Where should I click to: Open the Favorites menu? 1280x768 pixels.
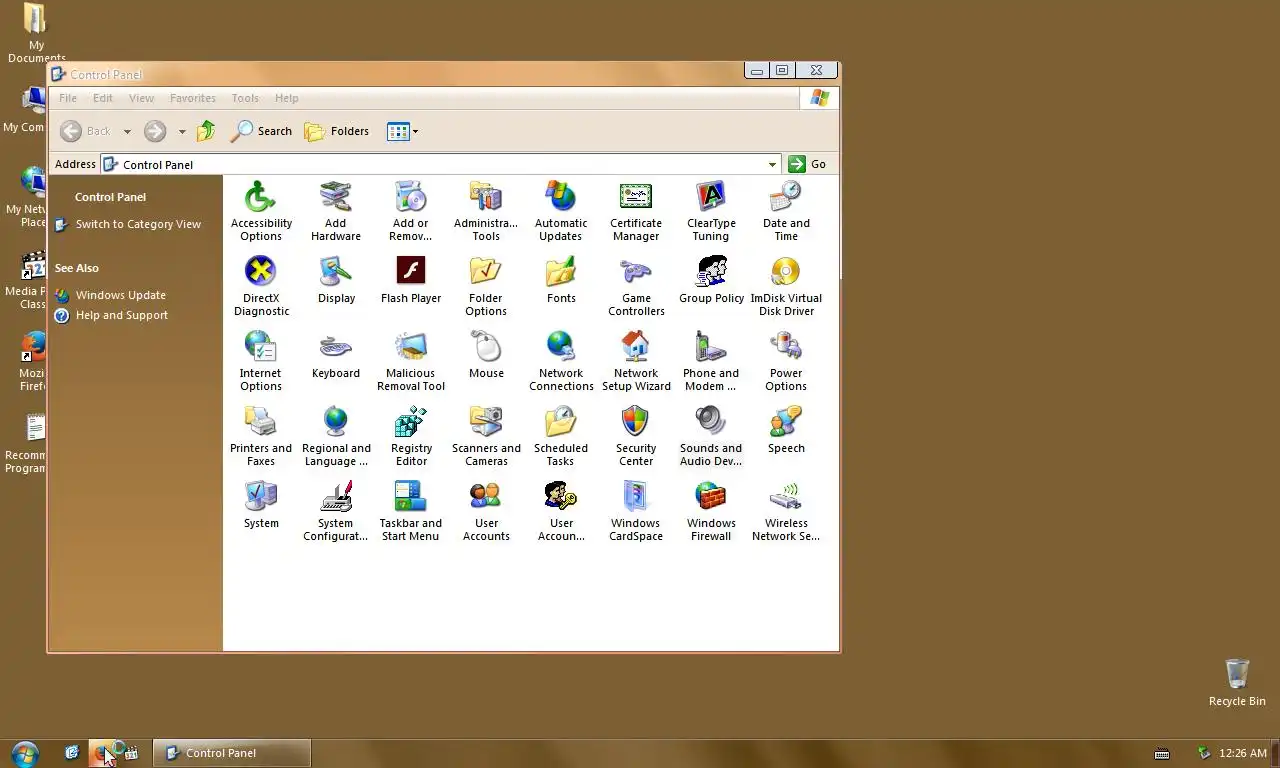click(x=193, y=98)
